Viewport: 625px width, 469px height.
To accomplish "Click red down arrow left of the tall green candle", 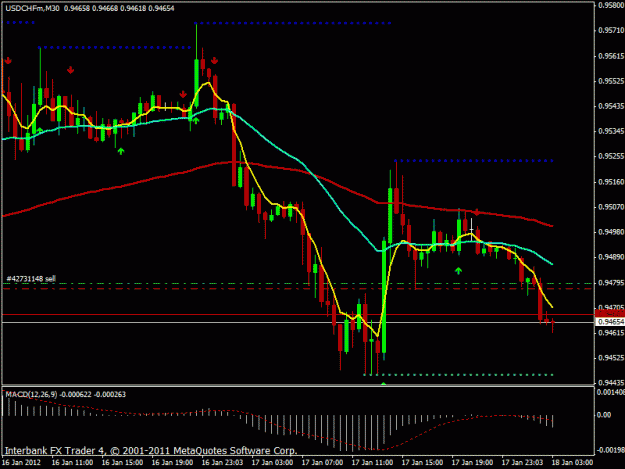I will tap(183, 94).
